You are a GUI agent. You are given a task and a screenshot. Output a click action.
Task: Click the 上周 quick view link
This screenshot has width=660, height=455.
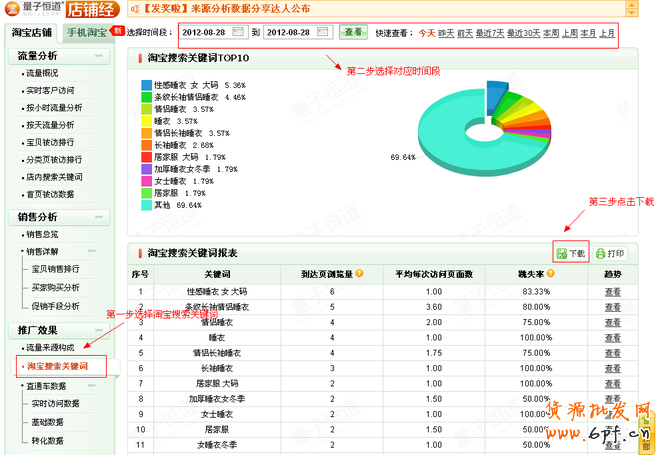click(570, 33)
